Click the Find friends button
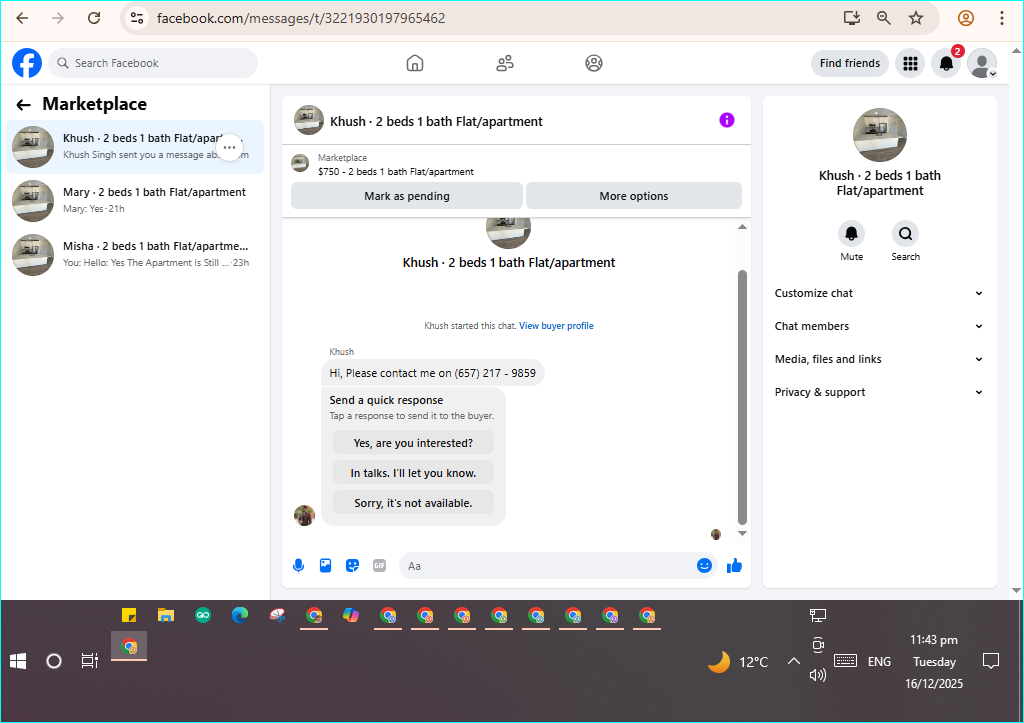This screenshot has width=1024, height=723. point(850,63)
